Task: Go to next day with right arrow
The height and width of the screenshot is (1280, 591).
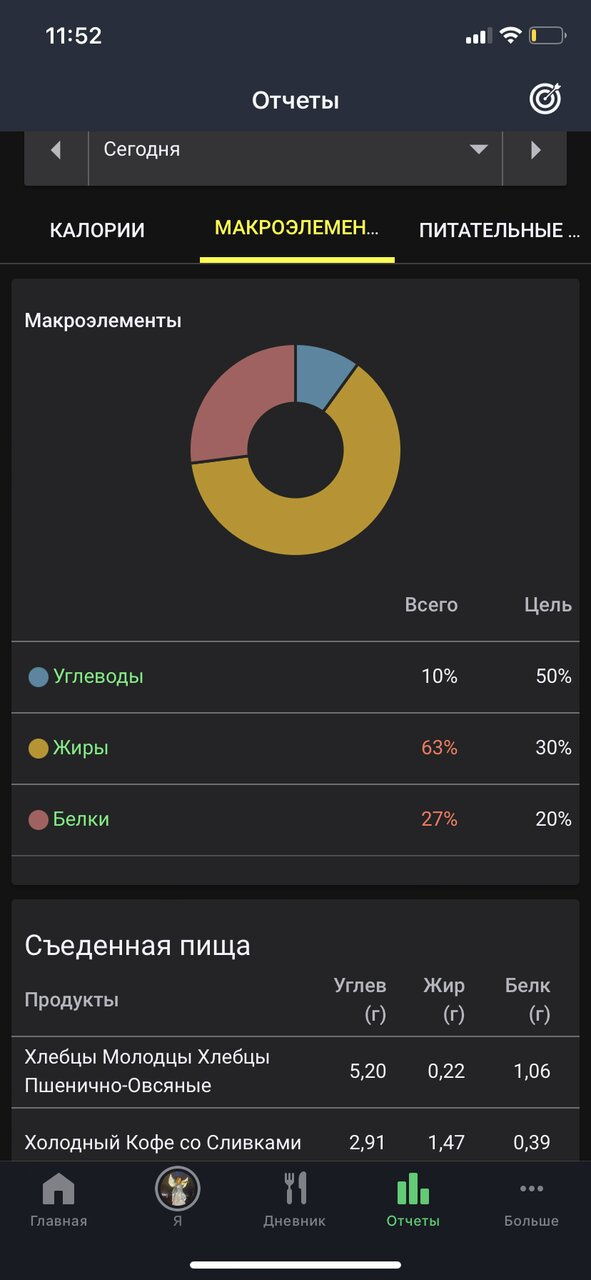Action: coord(535,150)
